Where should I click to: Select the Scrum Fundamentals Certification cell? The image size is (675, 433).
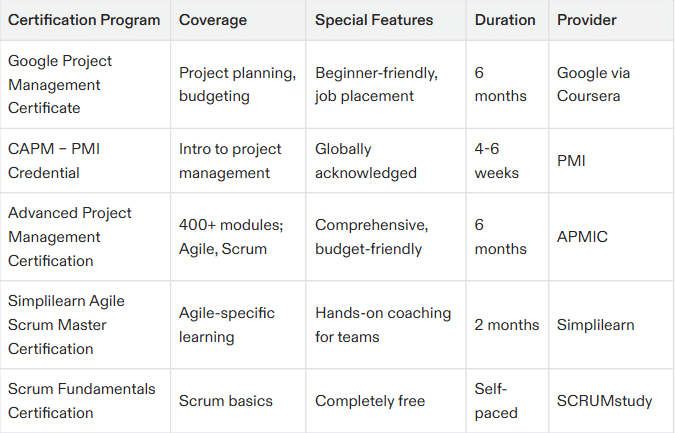click(82, 401)
